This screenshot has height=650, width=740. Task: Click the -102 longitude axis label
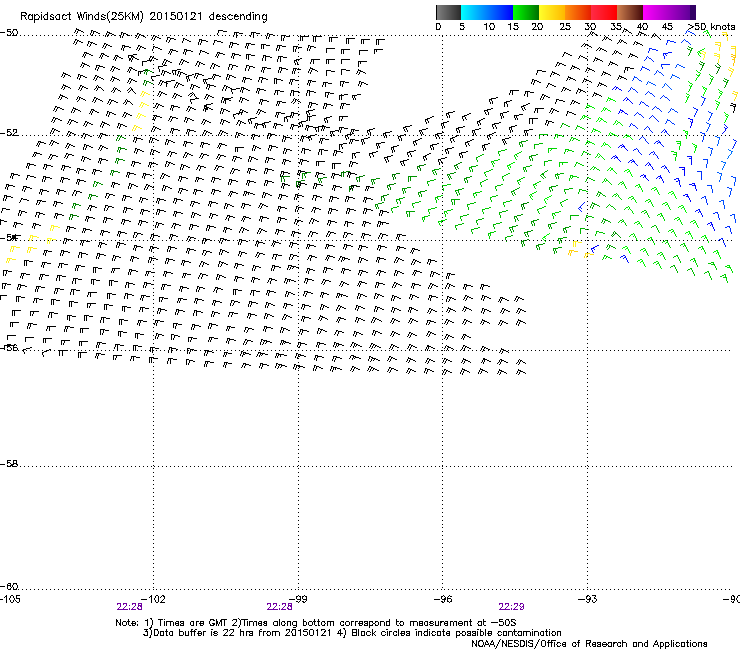tap(153, 599)
